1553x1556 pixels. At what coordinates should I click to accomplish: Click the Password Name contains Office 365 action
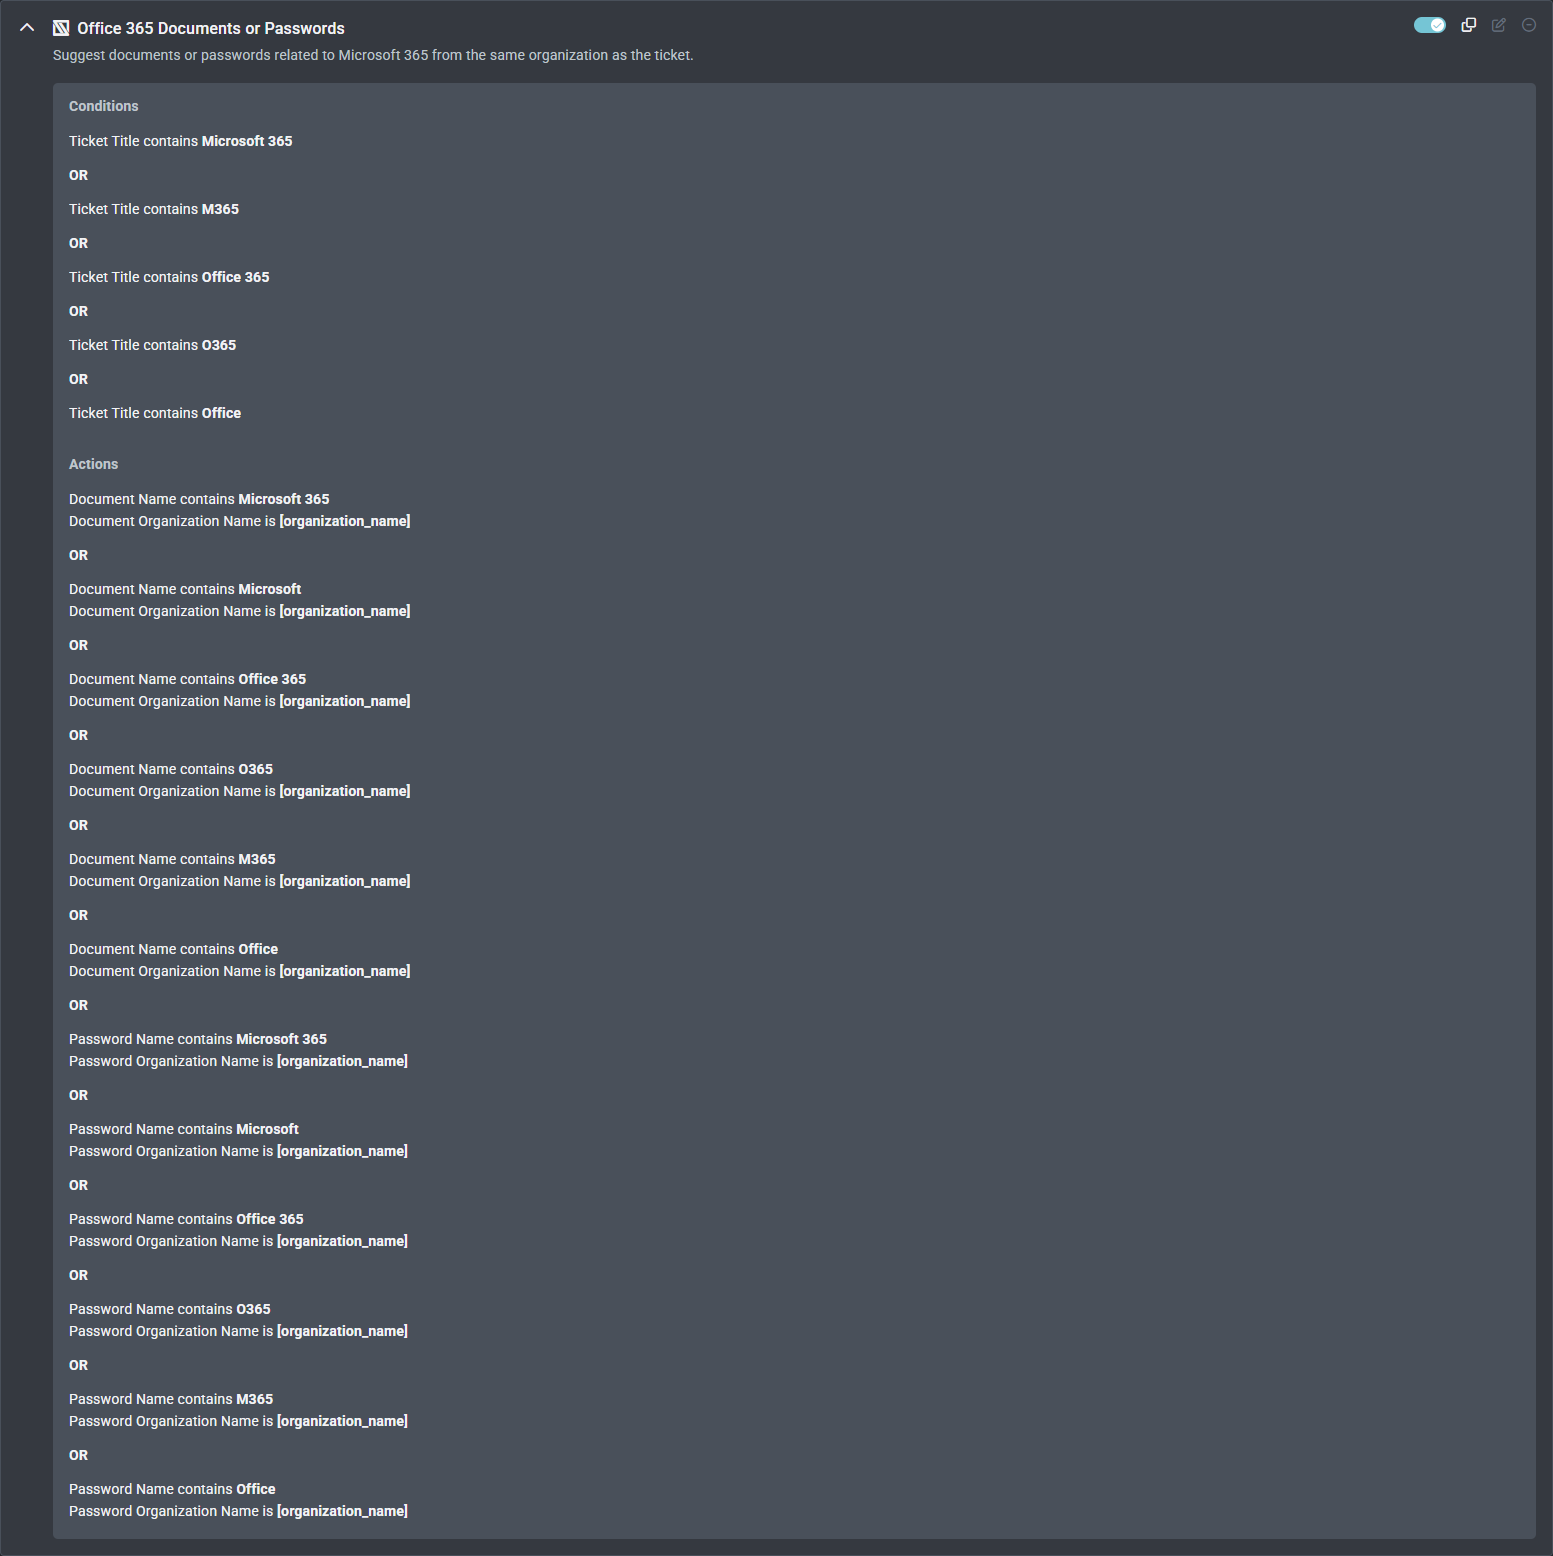186,1219
